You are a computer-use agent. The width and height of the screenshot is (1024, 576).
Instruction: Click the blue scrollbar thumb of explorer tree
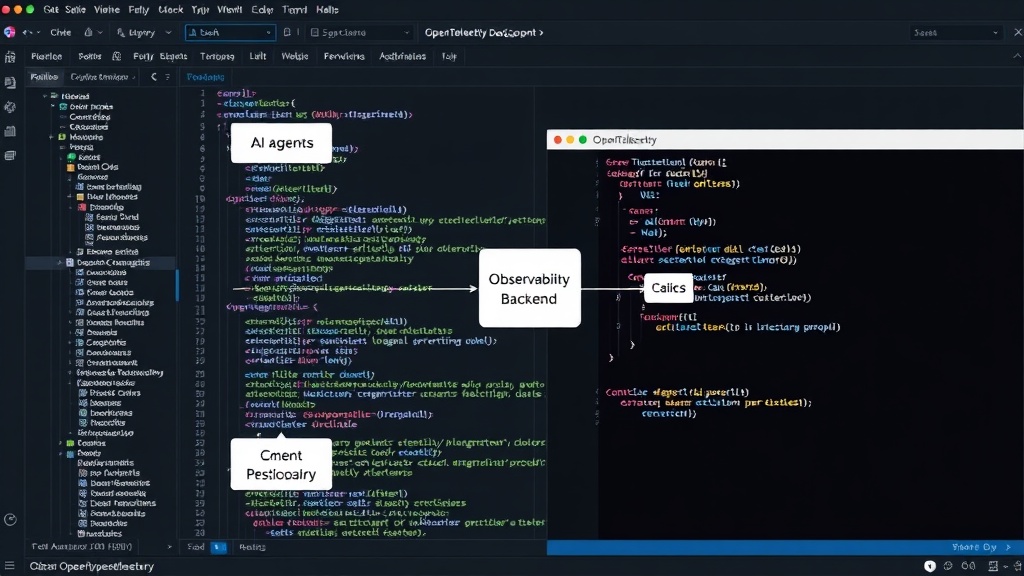click(x=177, y=285)
